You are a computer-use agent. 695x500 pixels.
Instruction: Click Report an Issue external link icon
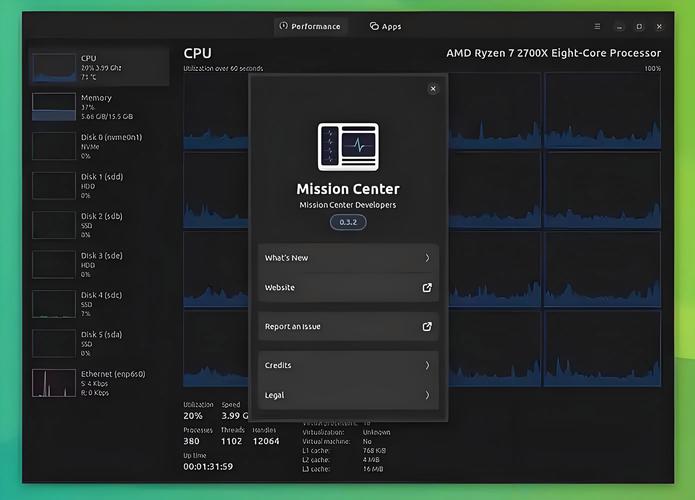pyautogui.click(x=427, y=326)
